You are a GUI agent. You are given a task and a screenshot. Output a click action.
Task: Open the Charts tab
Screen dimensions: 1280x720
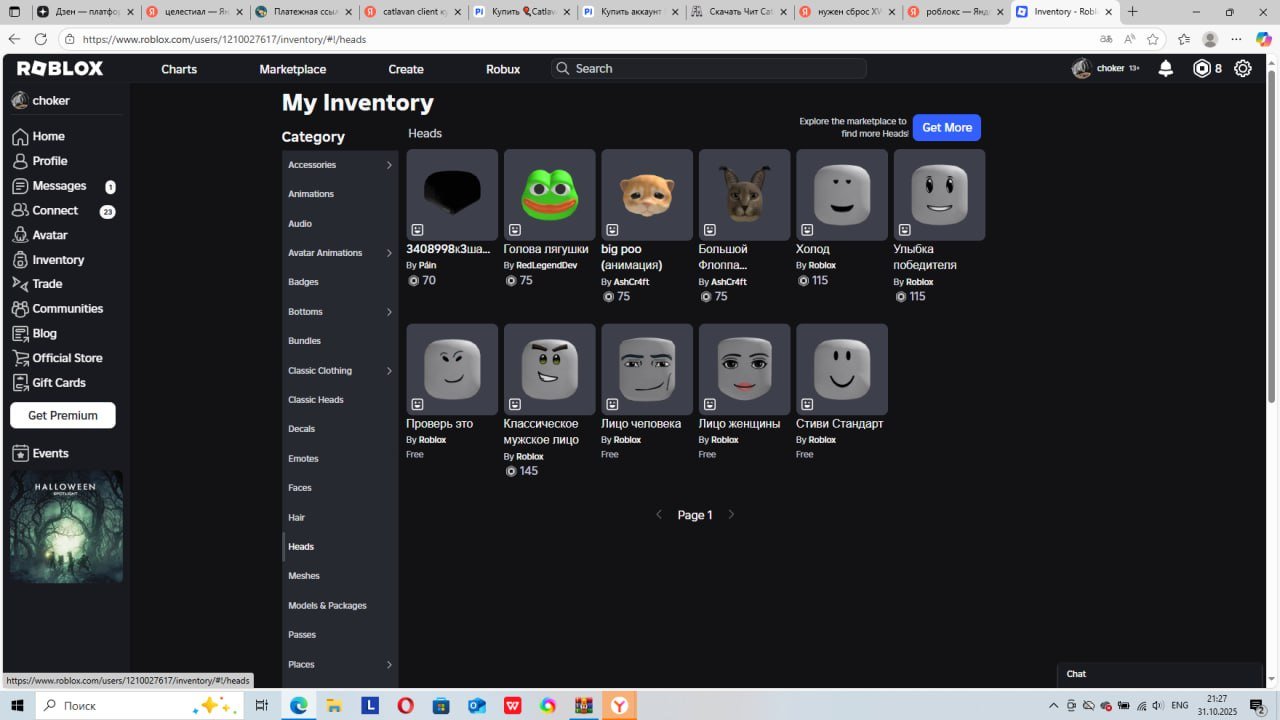(x=179, y=69)
